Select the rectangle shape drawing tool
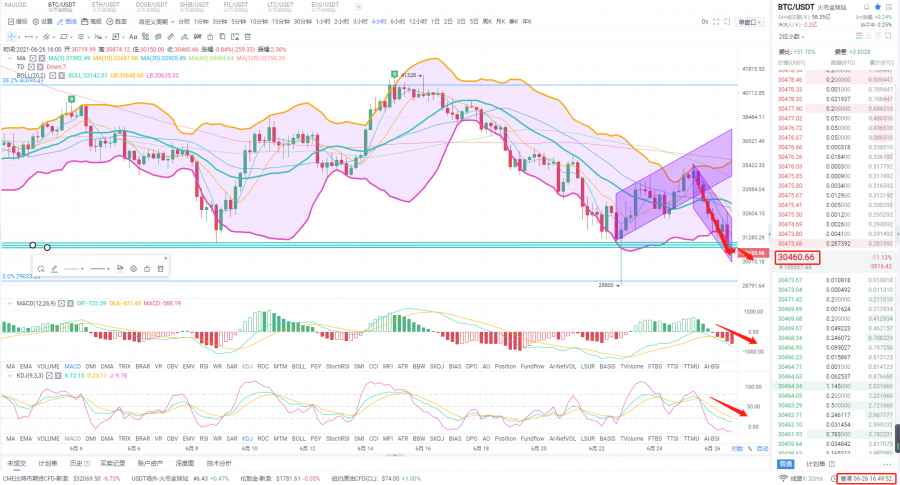The width and height of the screenshot is (900, 485). 64,37
